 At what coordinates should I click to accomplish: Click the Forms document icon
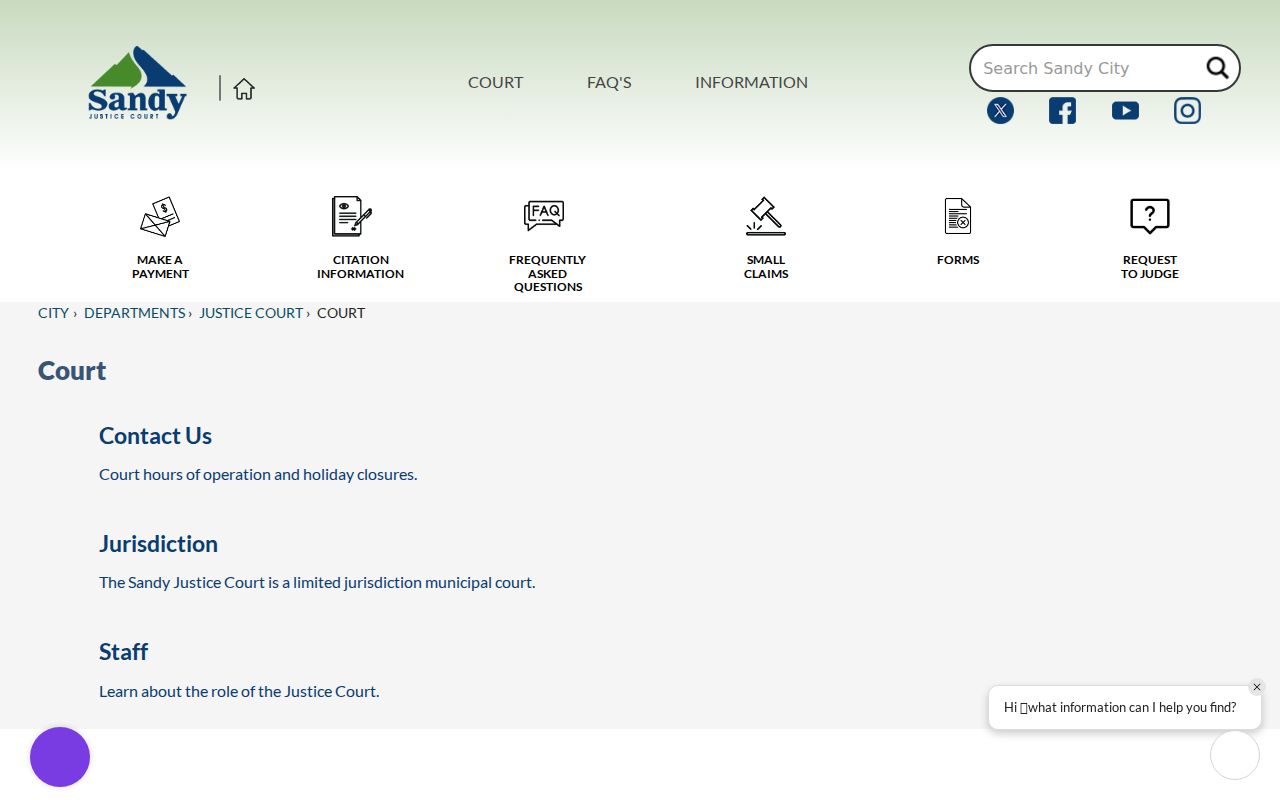tap(958, 216)
